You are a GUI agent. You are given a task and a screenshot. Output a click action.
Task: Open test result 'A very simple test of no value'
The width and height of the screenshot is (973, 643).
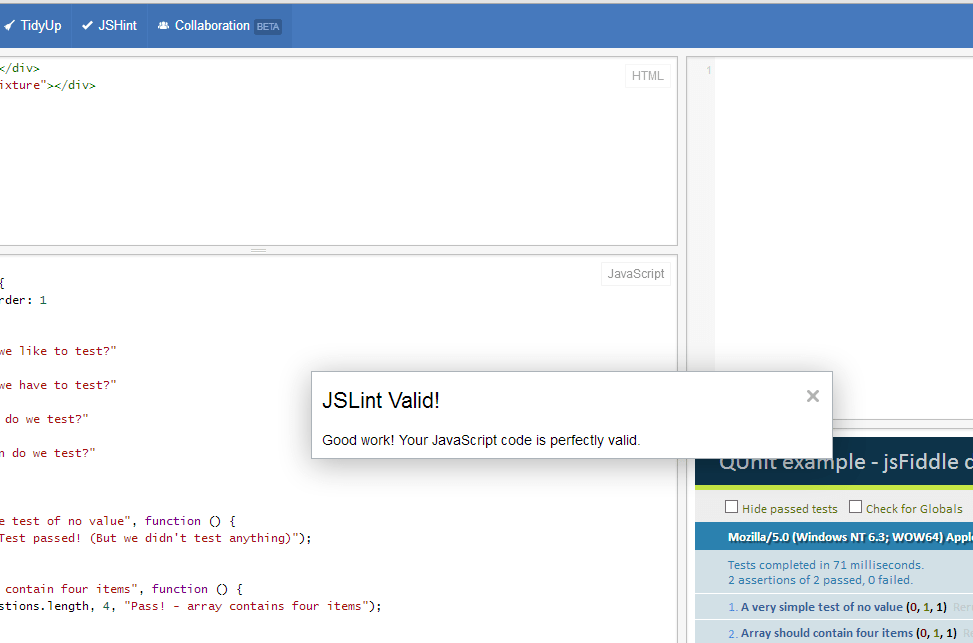click(822, 607)
